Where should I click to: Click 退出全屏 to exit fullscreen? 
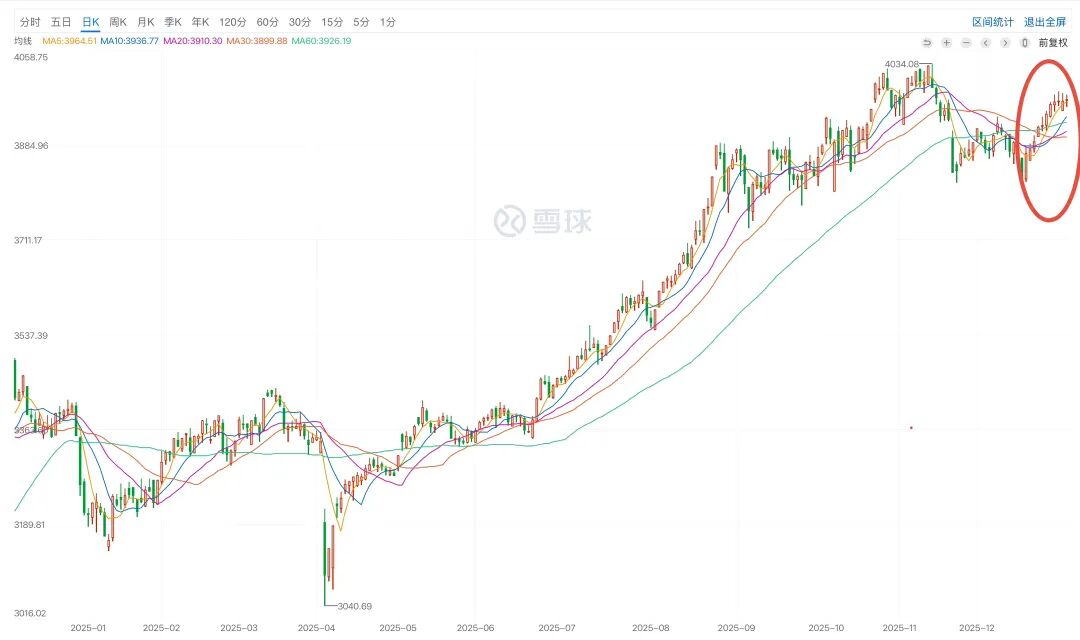1045,21
